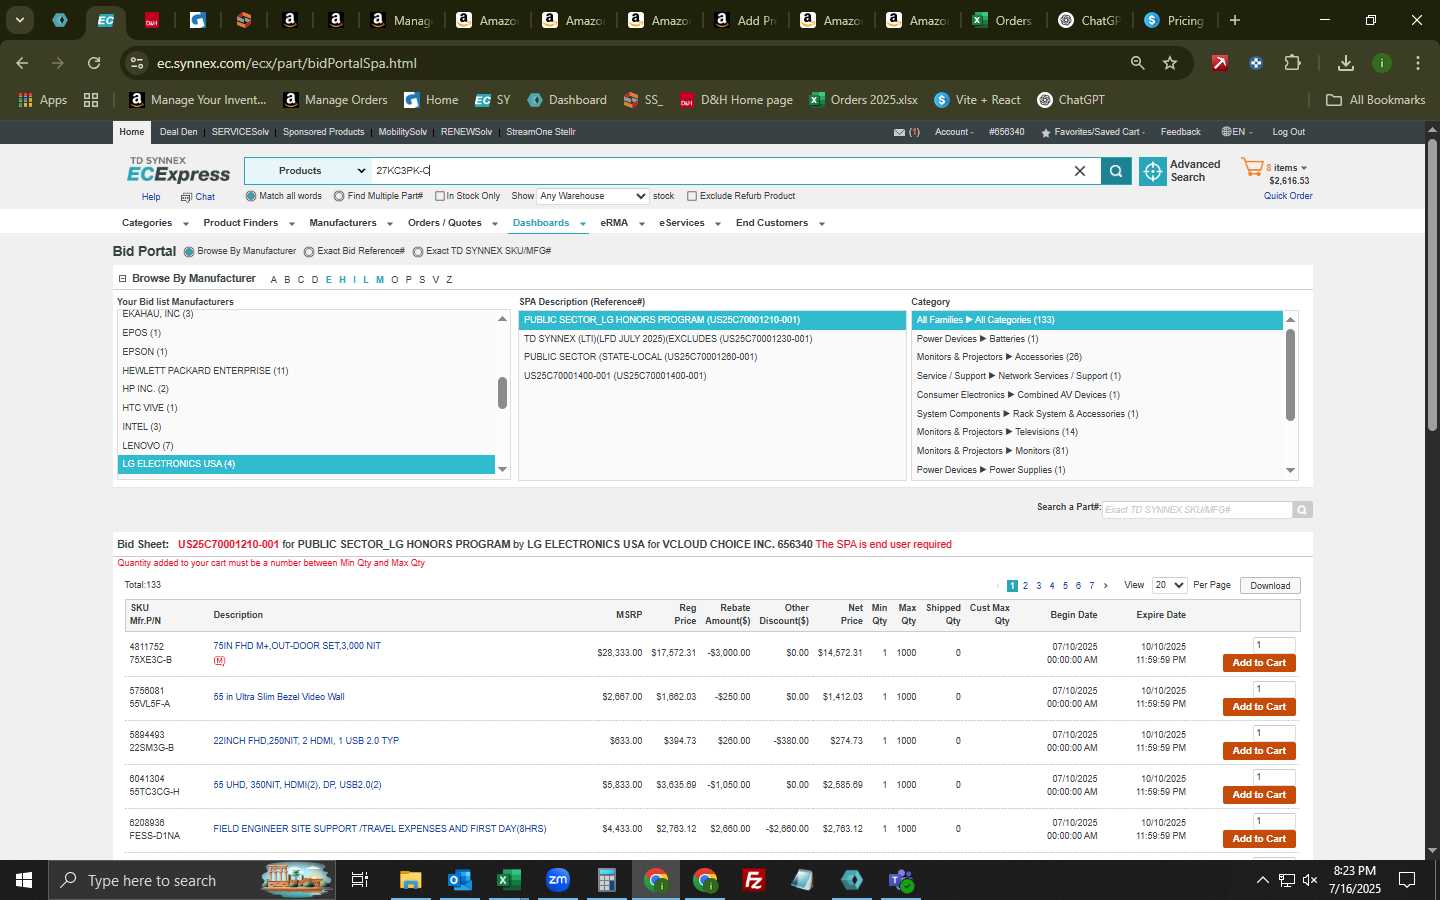Bookmark this page with the star icon

pos(1170,63)
